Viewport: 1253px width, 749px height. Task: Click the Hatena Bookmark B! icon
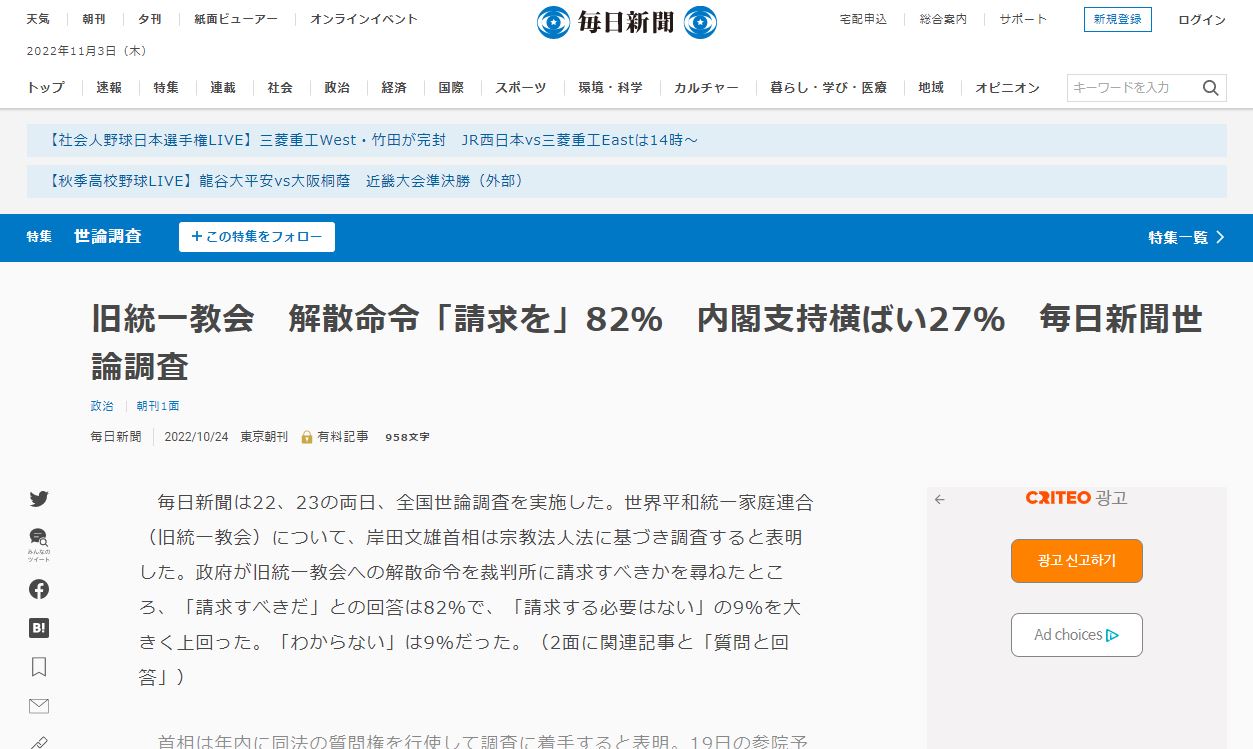39,628
